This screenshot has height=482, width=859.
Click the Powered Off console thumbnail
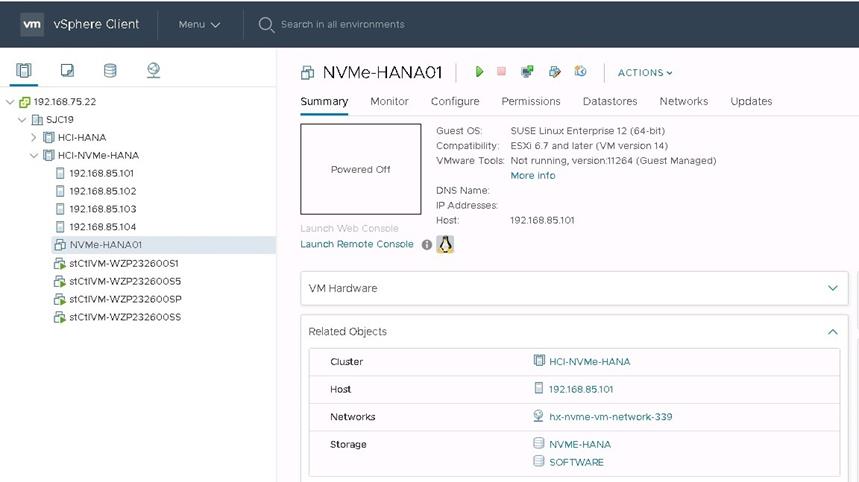tap(360, 169)
